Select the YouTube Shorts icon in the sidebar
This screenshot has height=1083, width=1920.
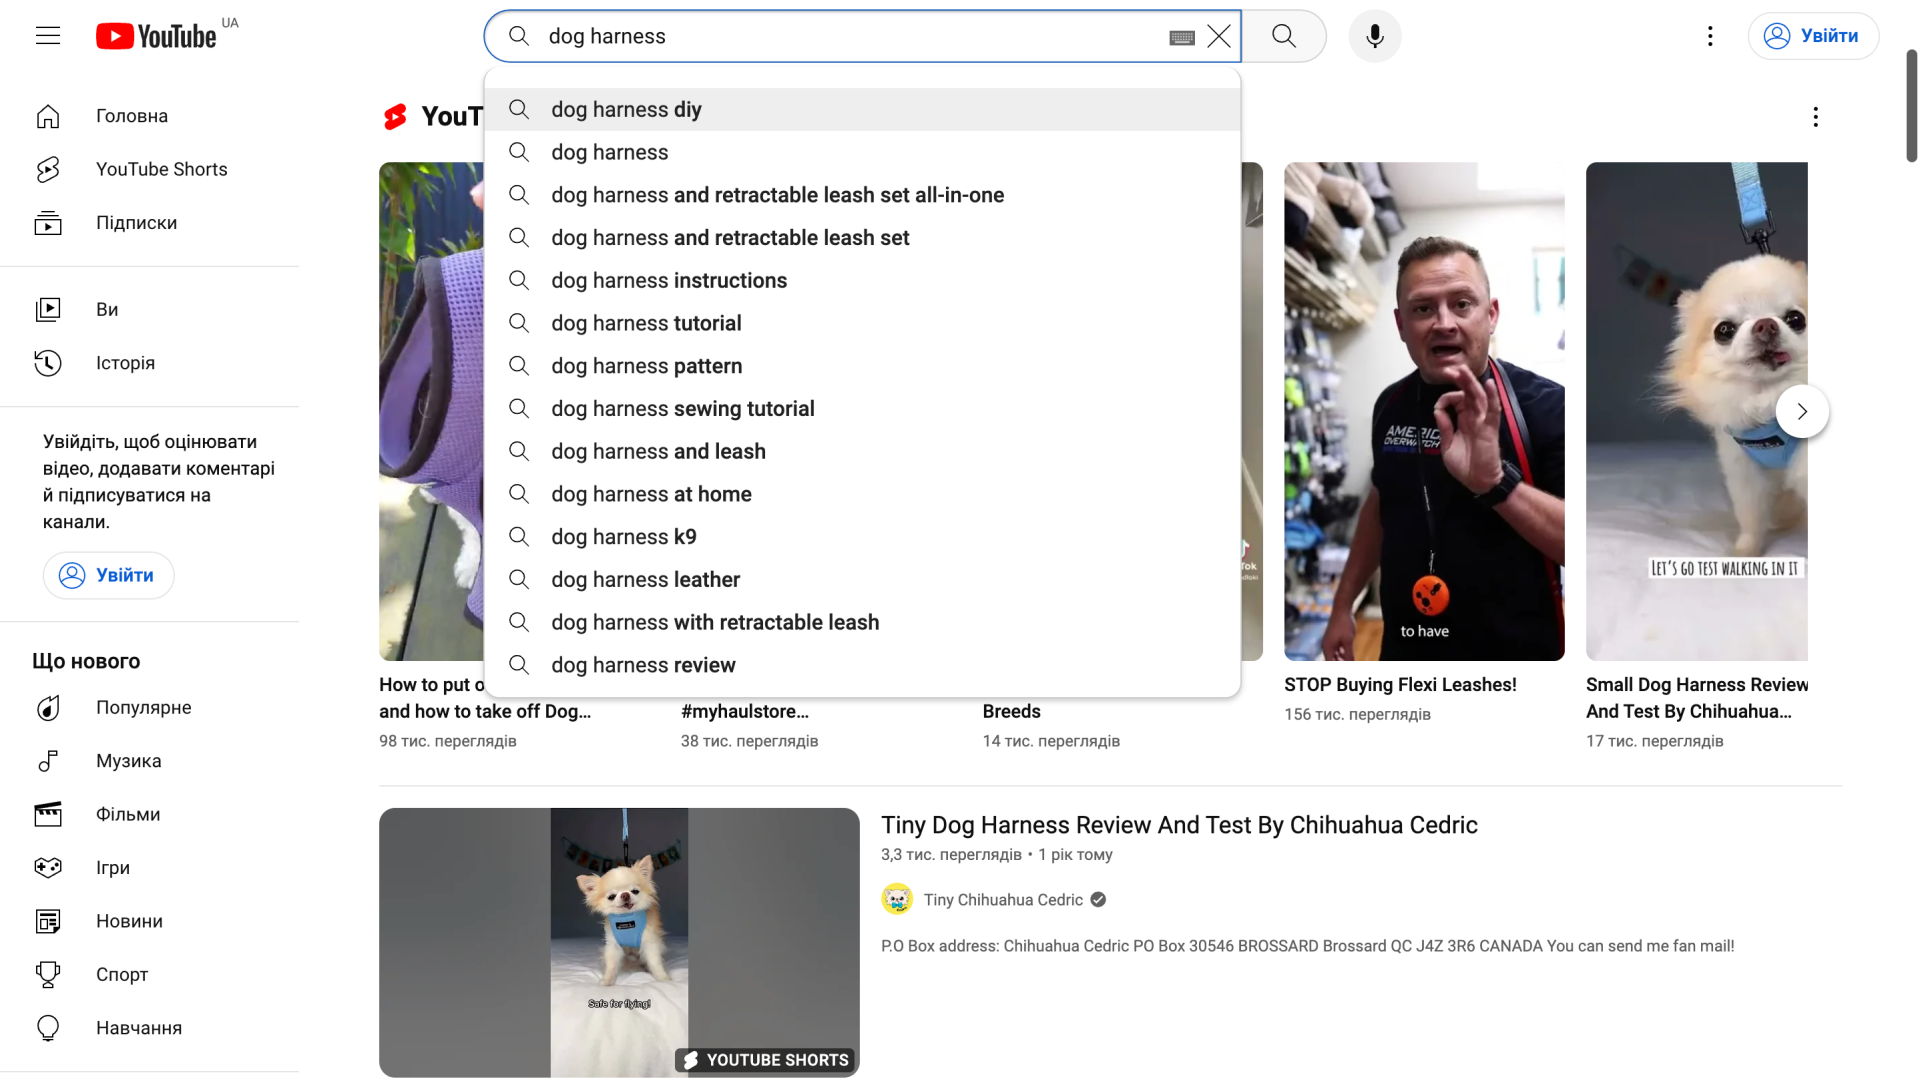48,169
